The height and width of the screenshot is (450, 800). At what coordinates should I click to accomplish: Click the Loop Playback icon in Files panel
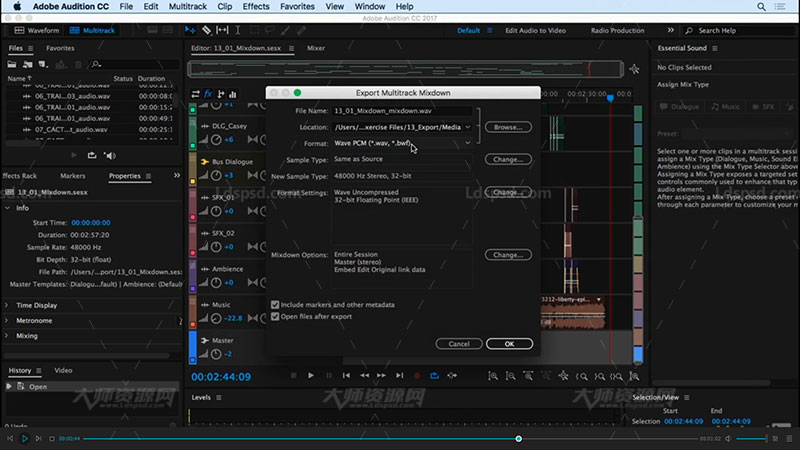click(x=92, y=156)
